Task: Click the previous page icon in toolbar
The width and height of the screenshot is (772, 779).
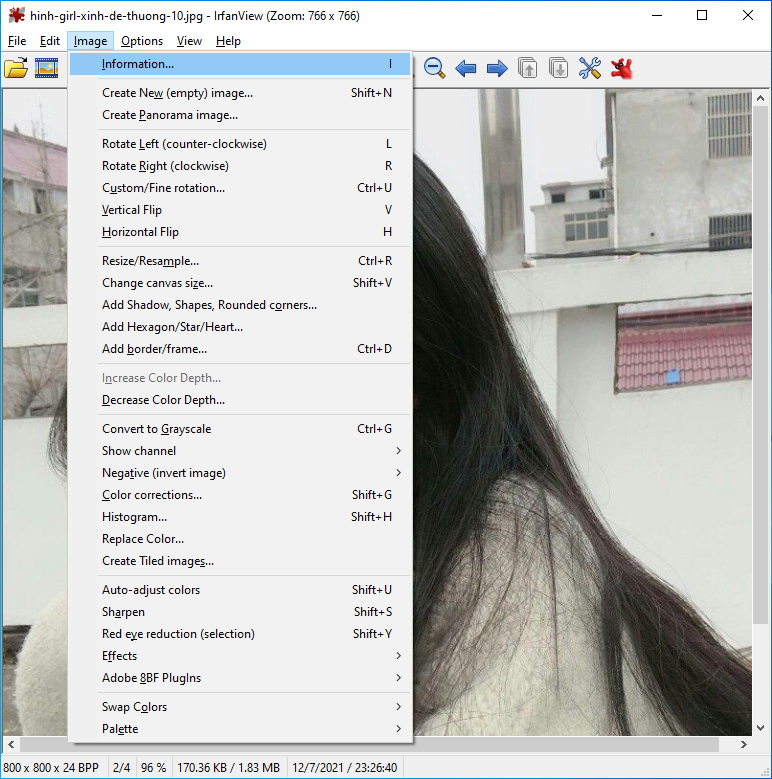Action: tap(527, 68)
